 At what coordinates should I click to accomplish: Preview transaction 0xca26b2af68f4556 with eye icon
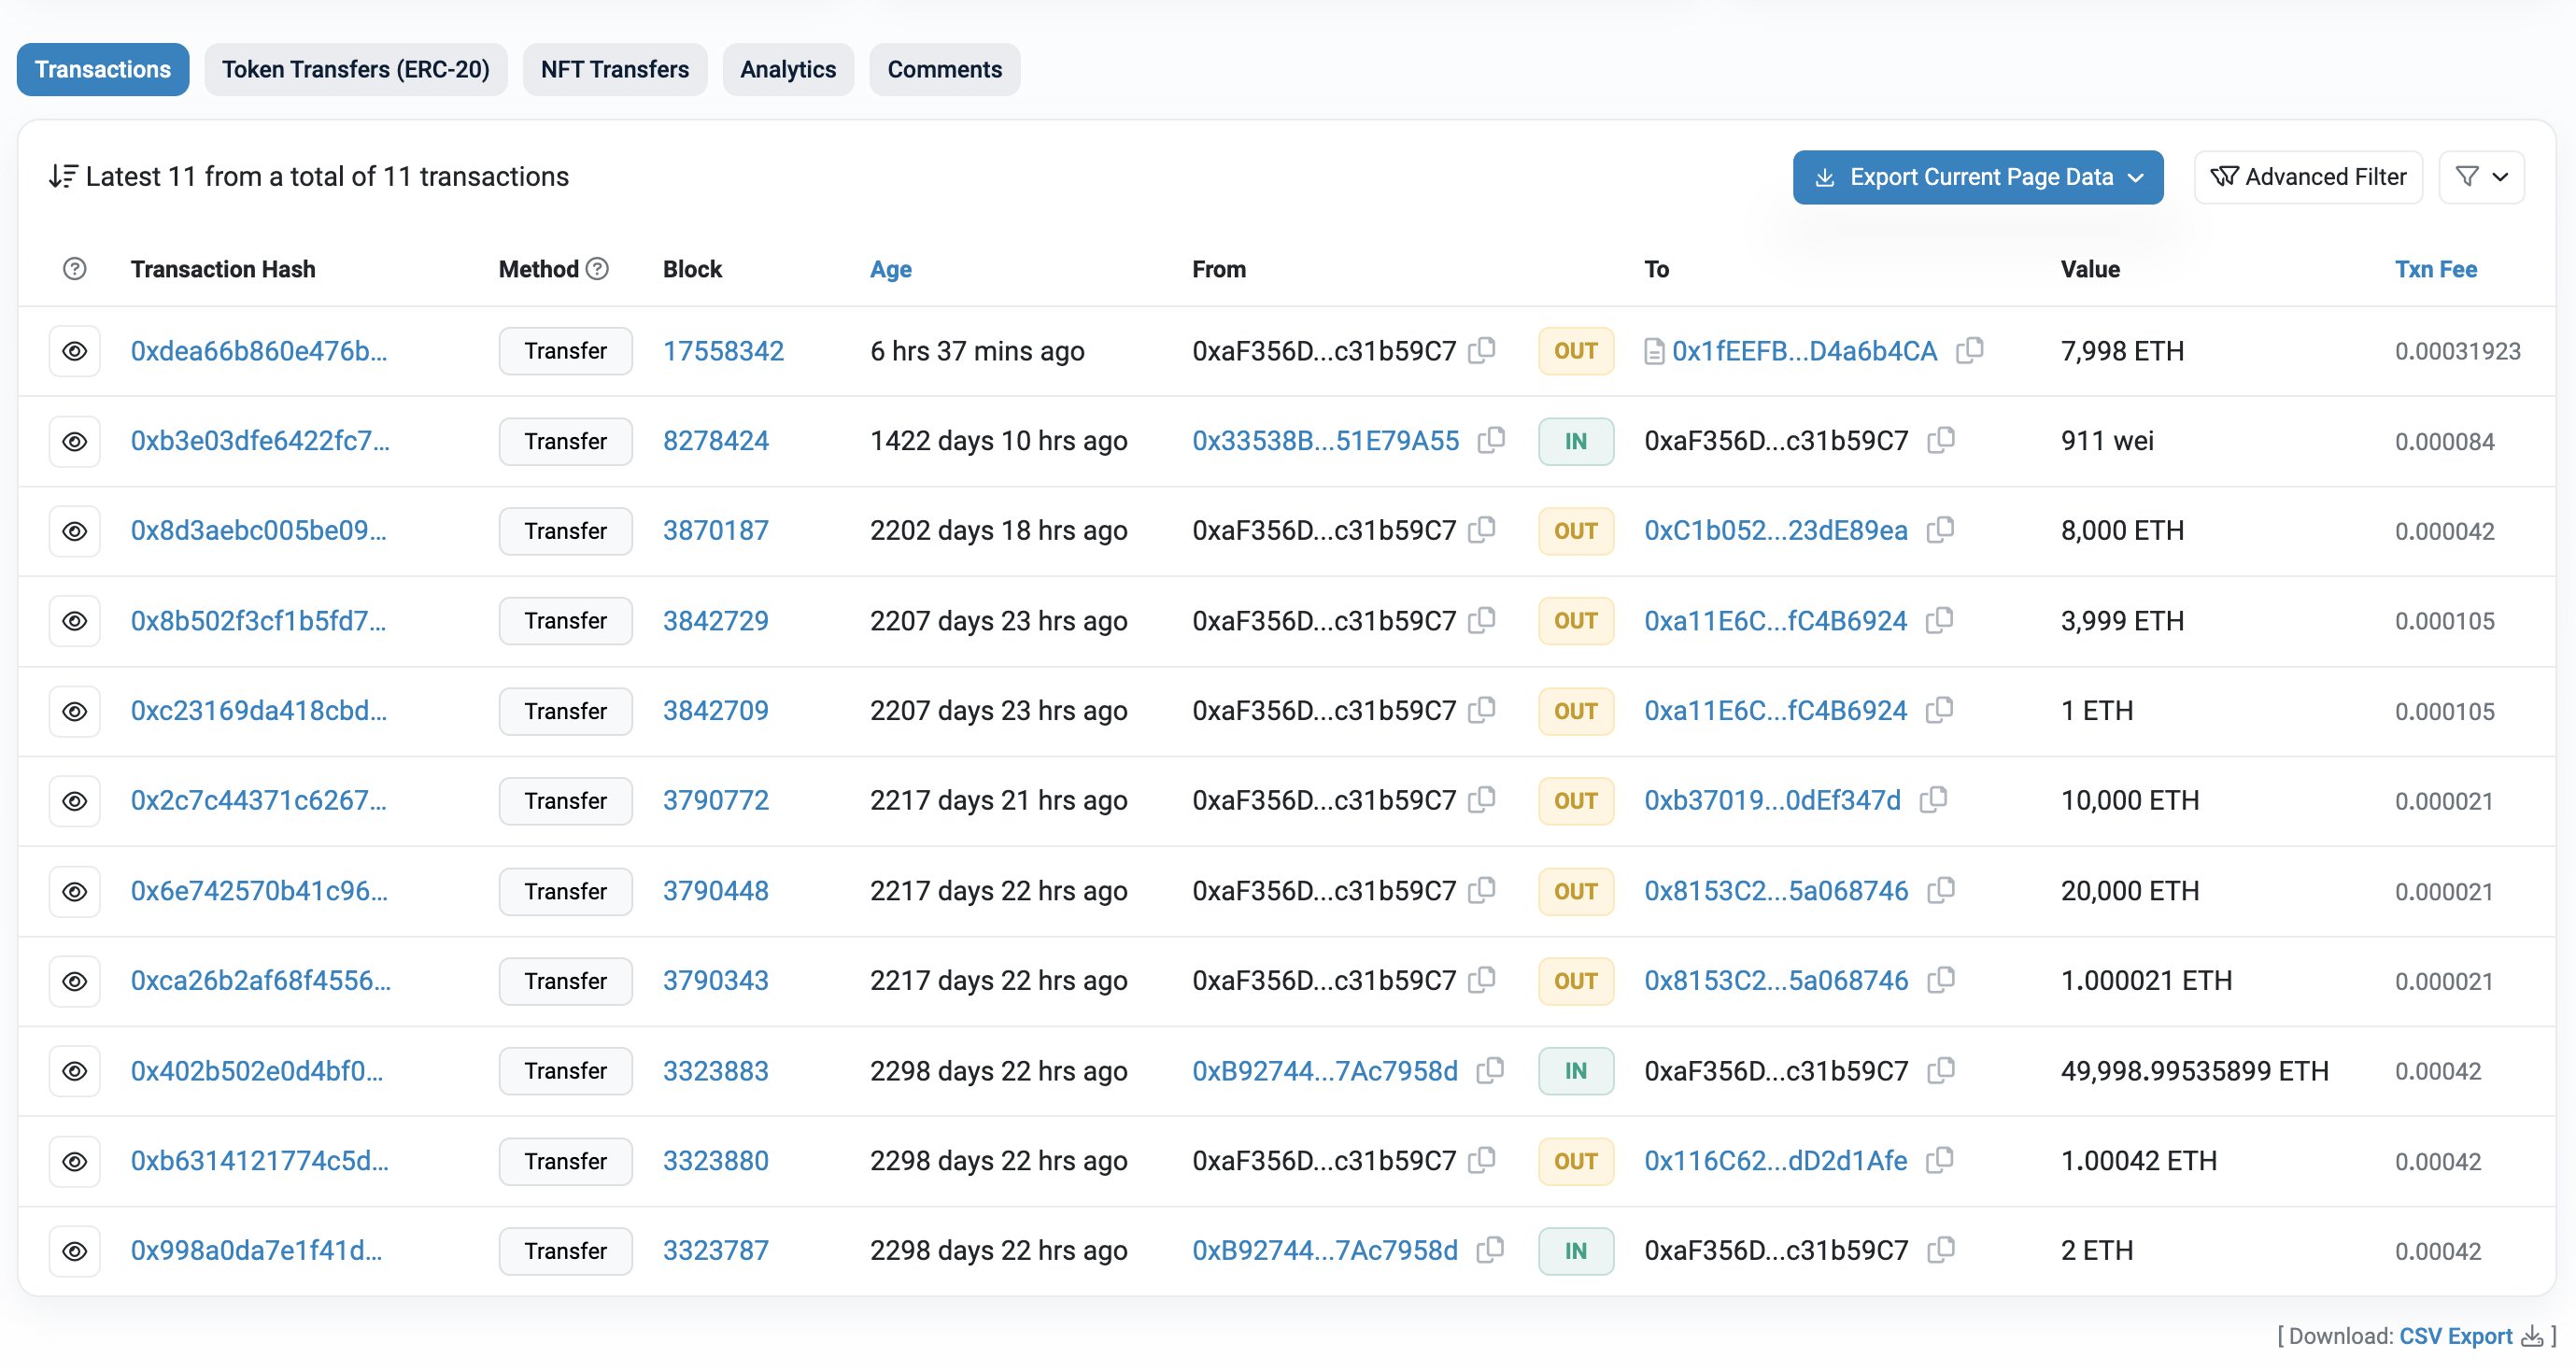coord(75,981)
